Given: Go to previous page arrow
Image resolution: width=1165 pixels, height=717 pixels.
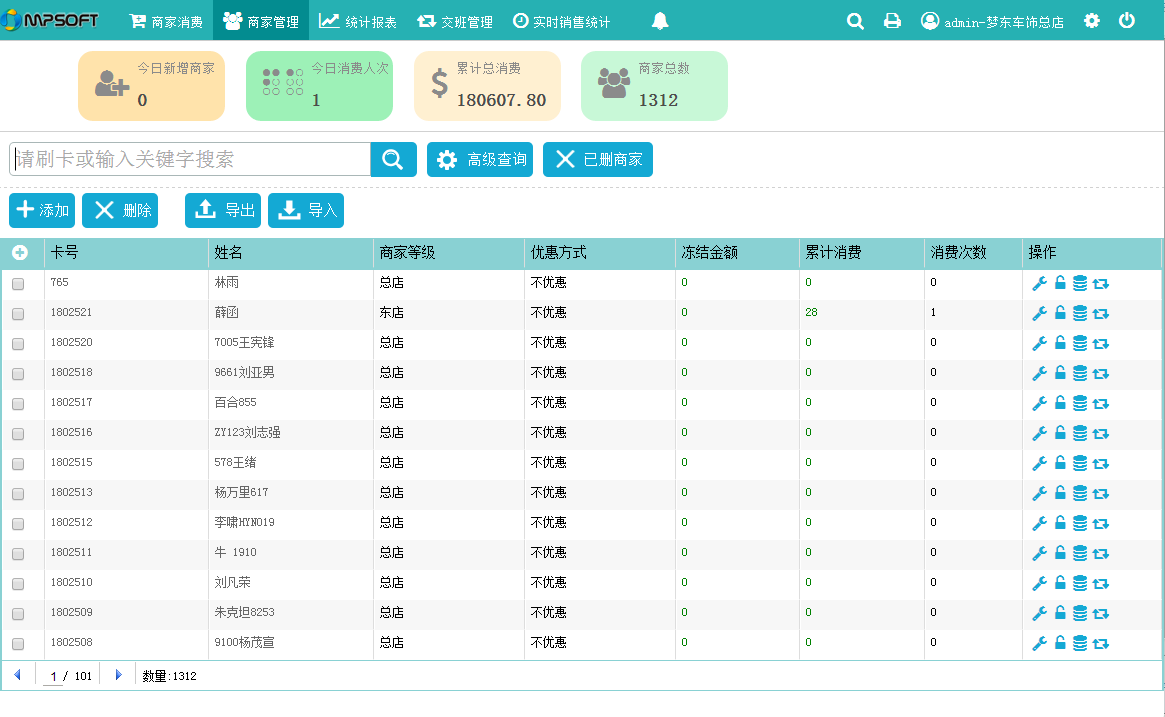Looking at the screenshot, I should pyautogui.click(x=17, y=675).
